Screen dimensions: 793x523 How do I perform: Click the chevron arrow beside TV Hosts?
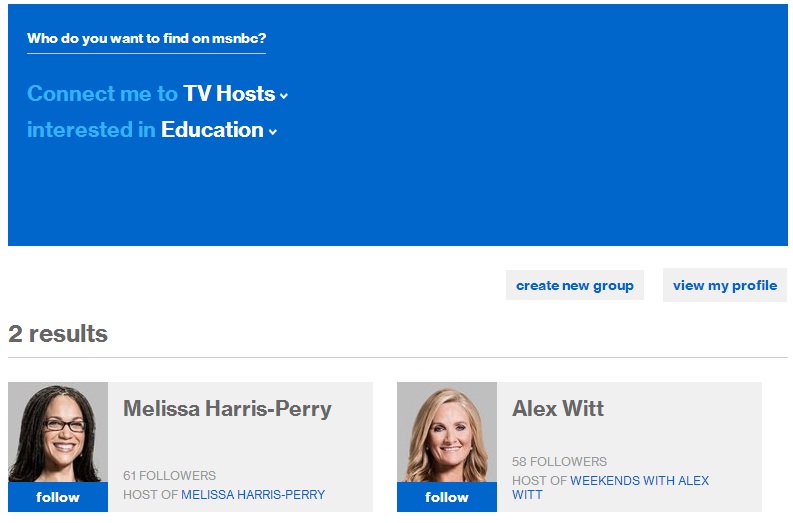[x=284, y=96]
